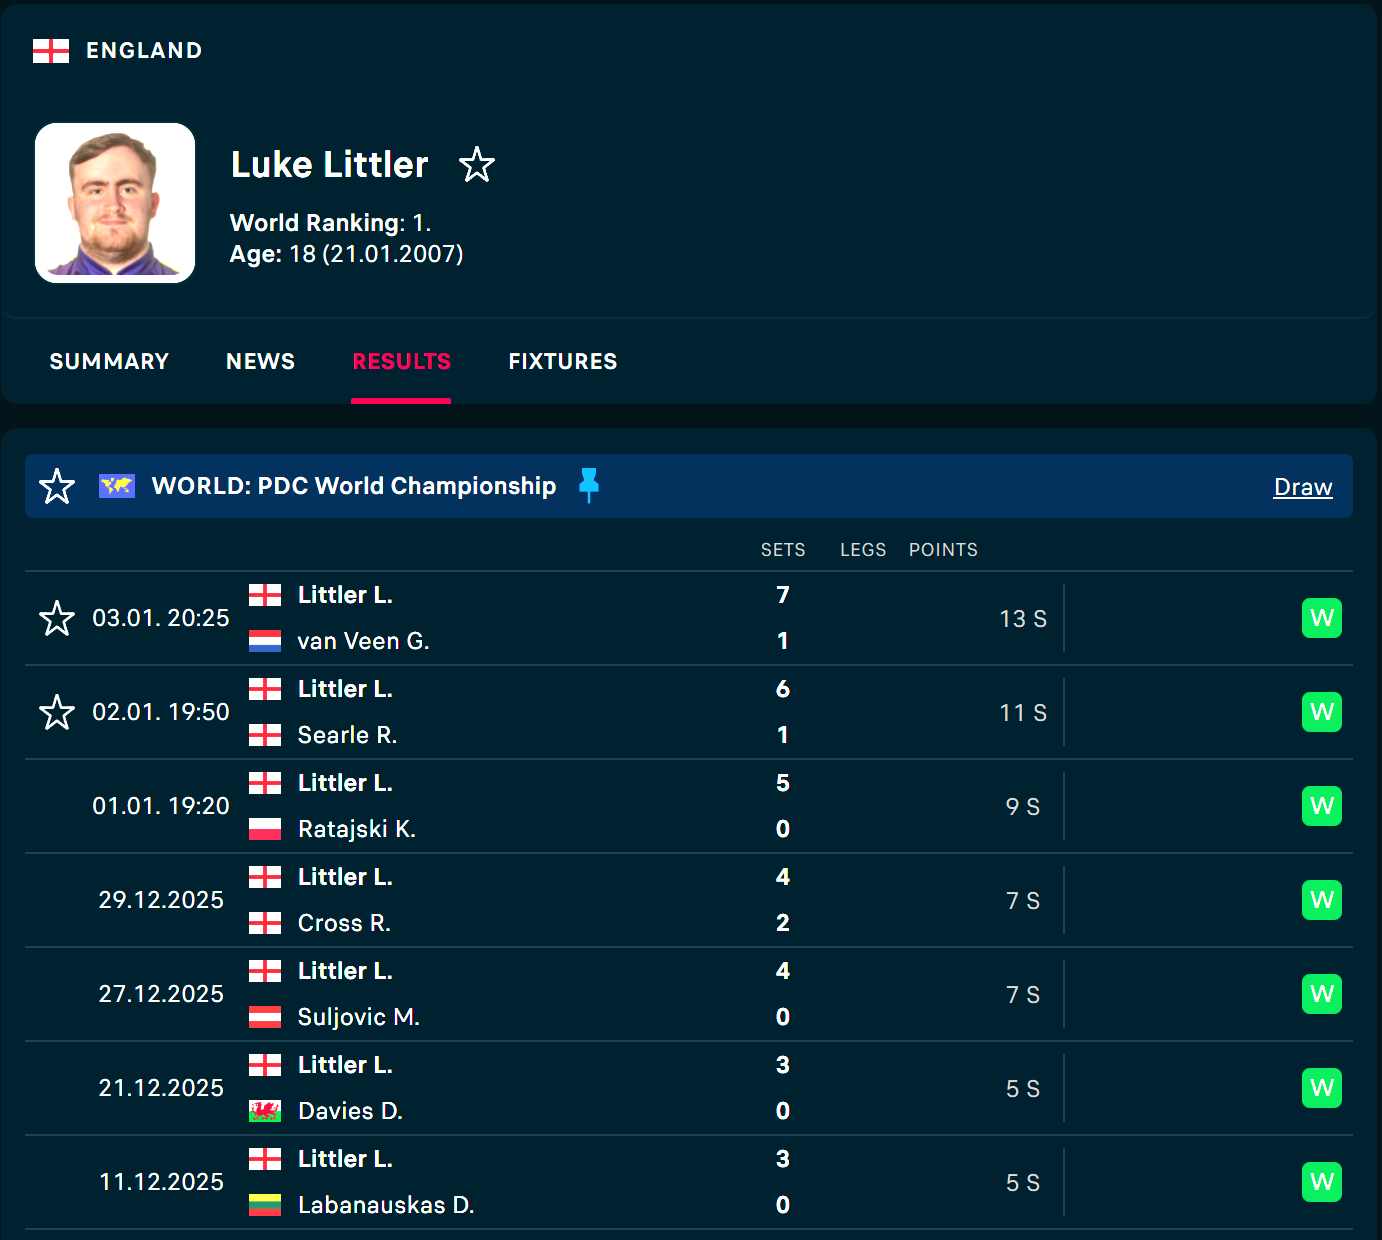Open the match against Ratajski K.
1382x1240 pixels.
coord(689,806)
